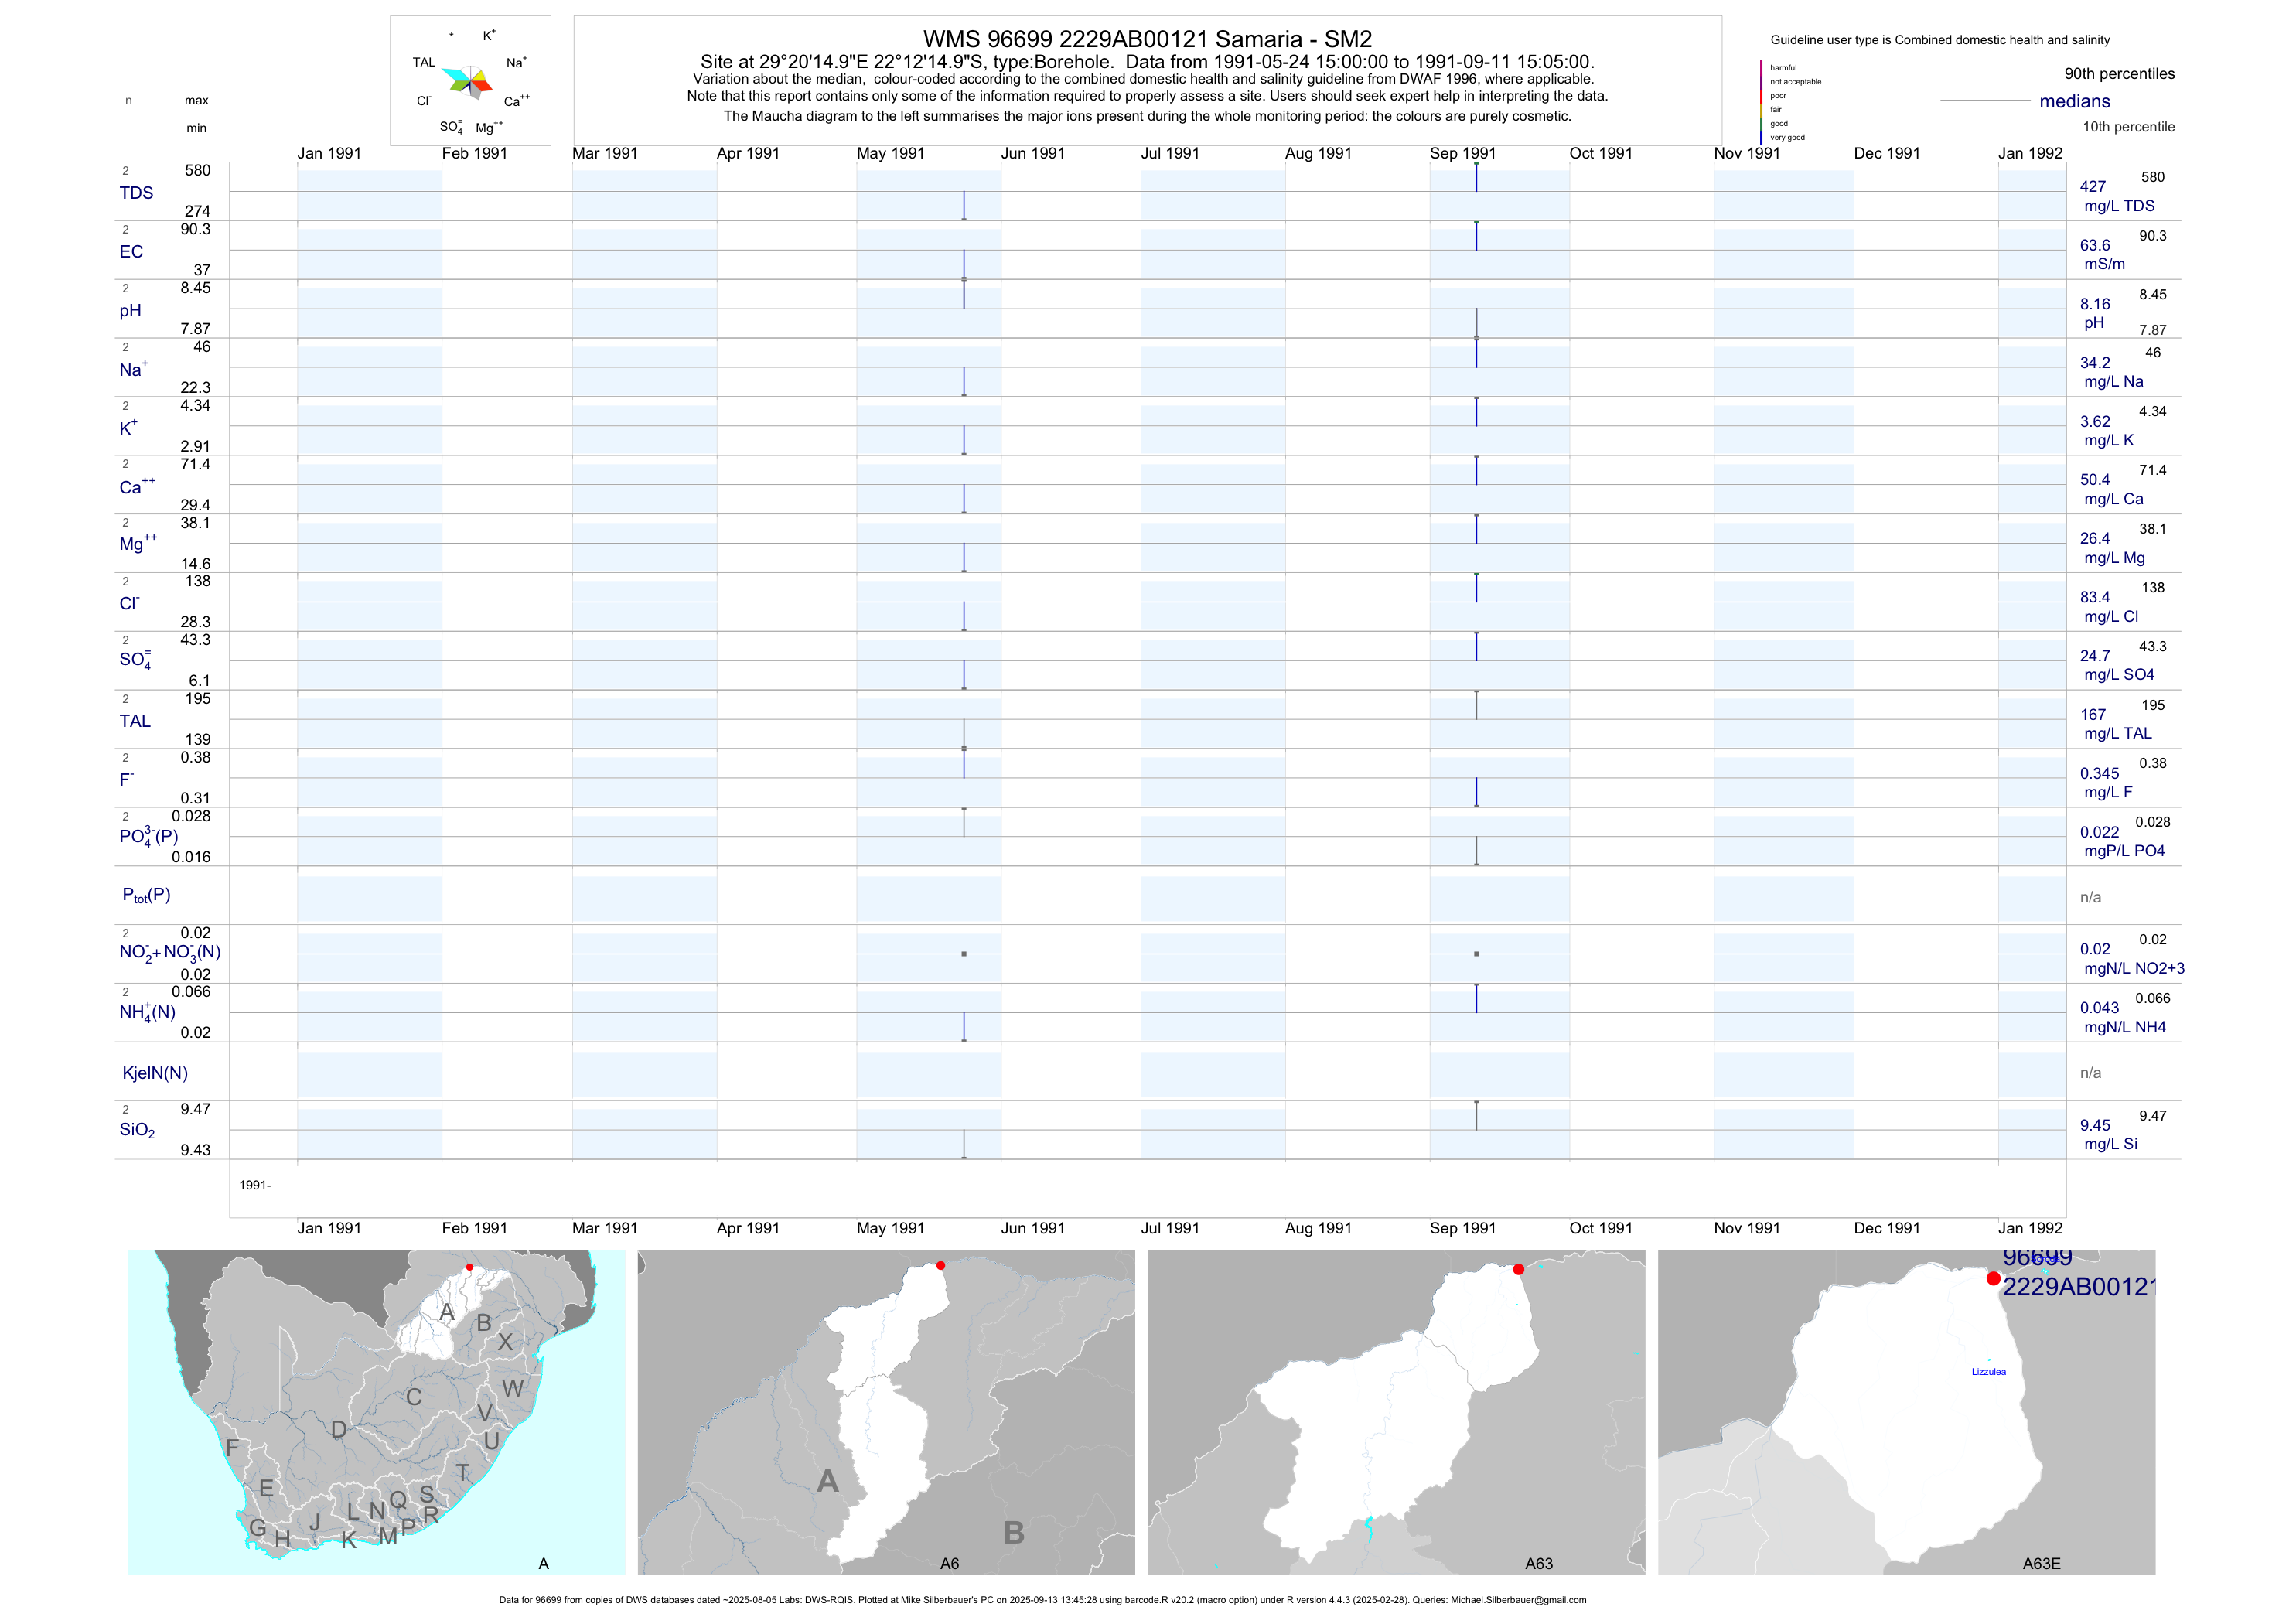Click the site title WMS 96699 heading
The width and height of the screenshot is (2296, 1624).
pos(1147,39)
